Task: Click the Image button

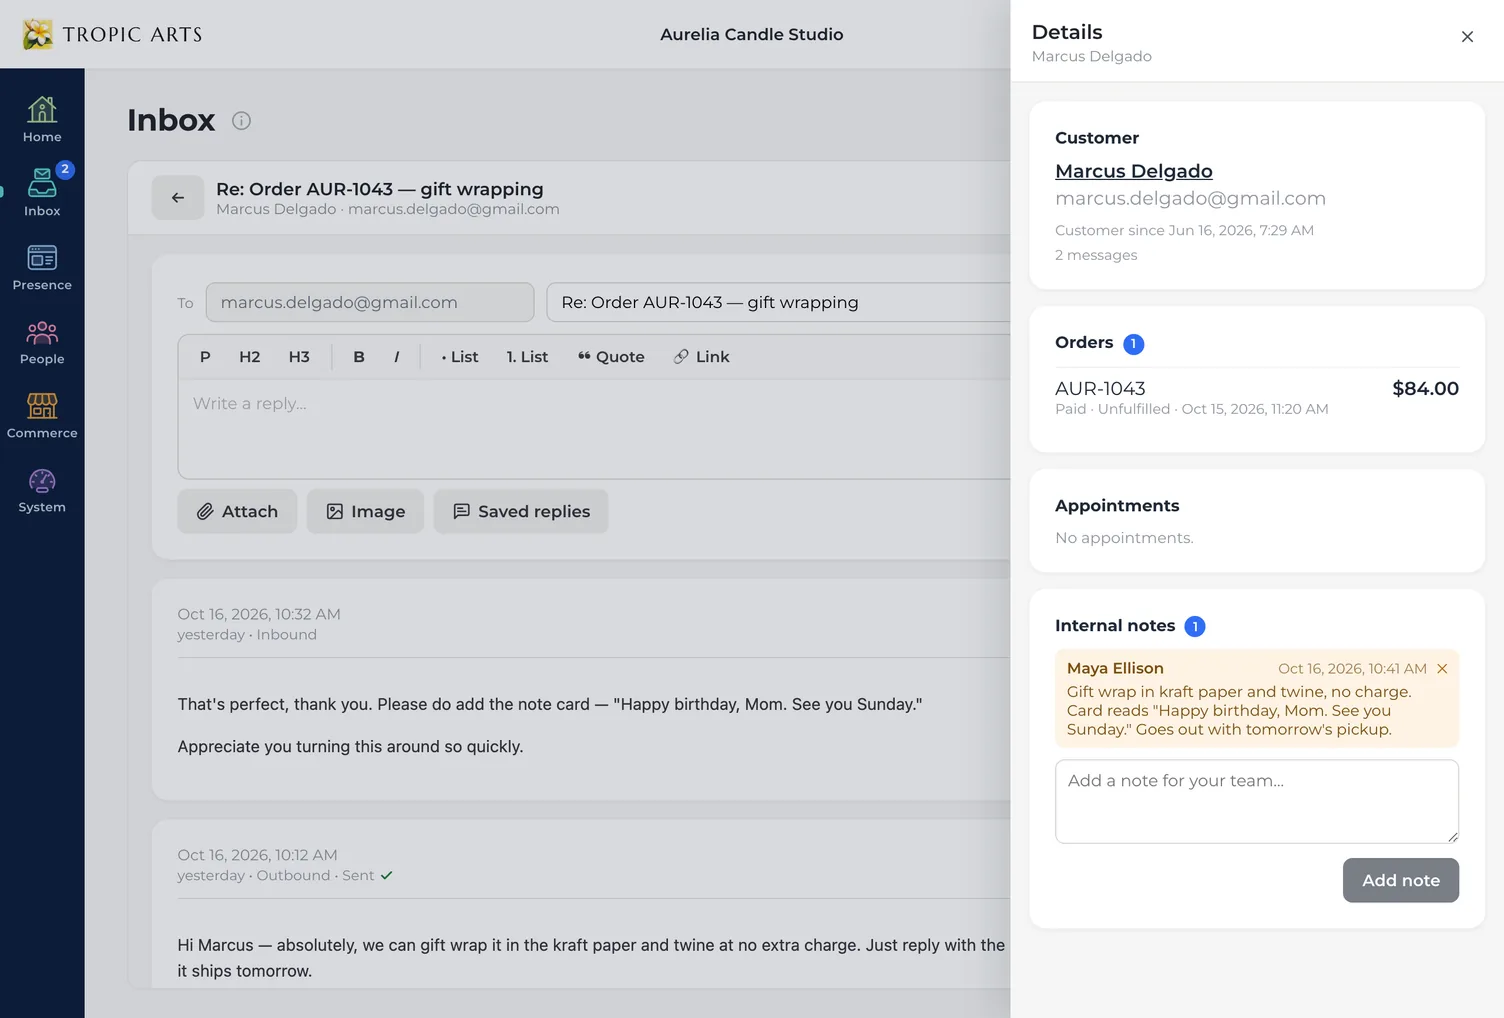Action: (365, 511)
